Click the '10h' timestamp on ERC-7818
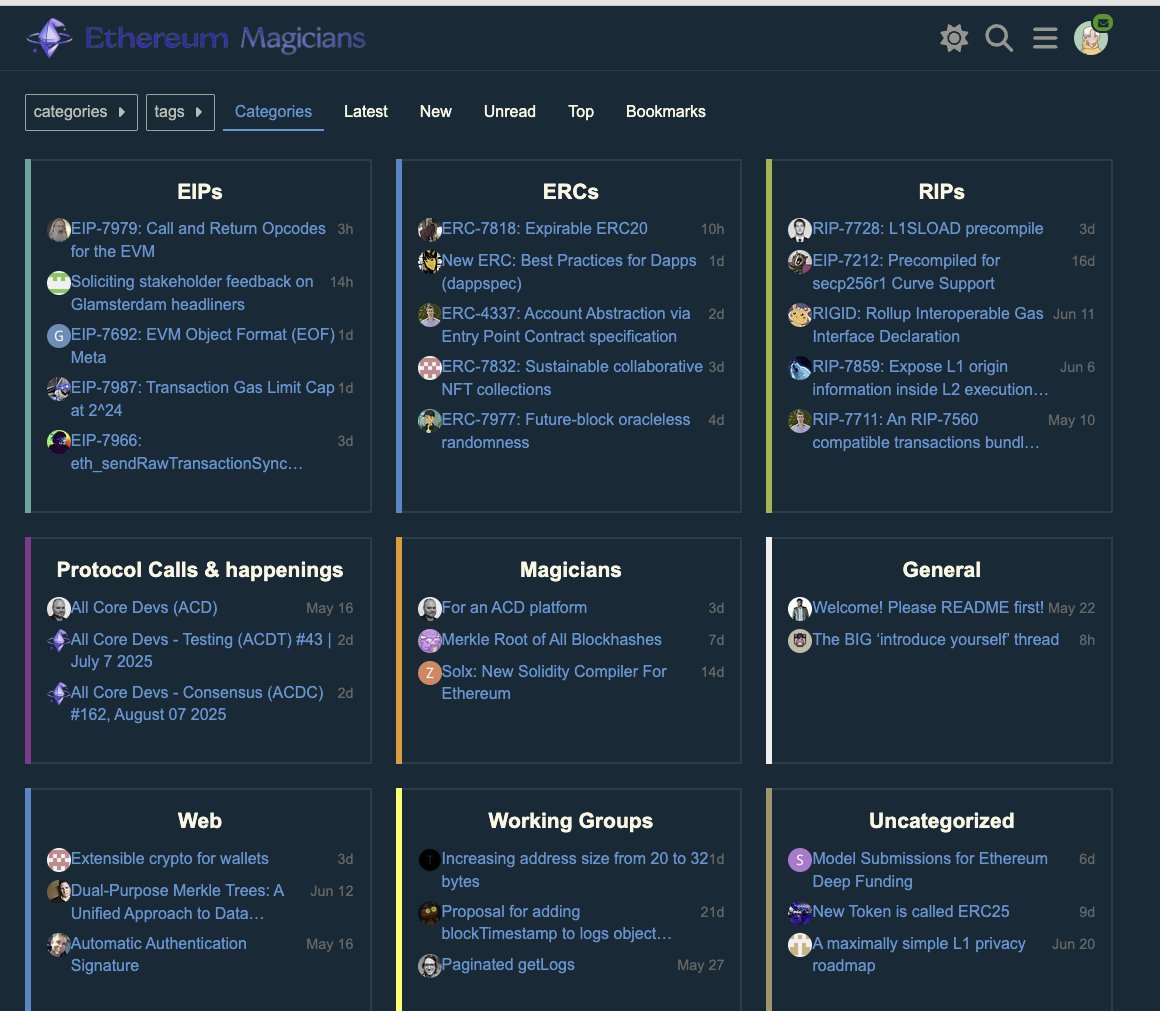 [x=712, y=229]
